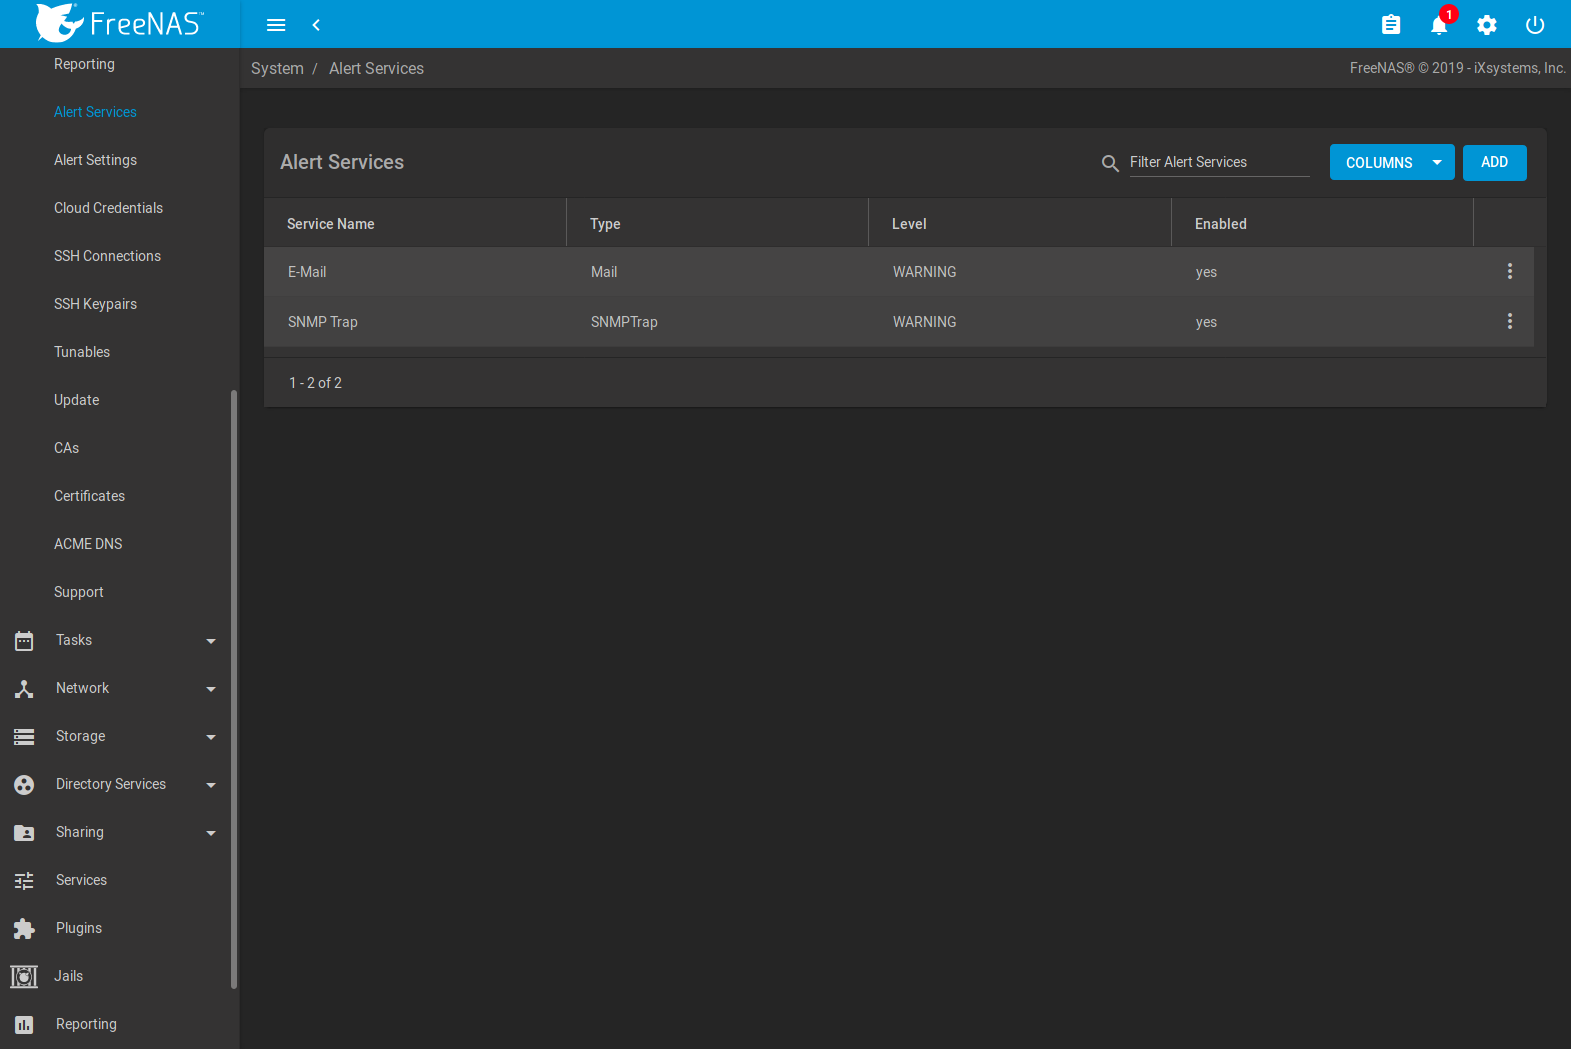This screenshot has height=1049, width=1571.
Task: Open Certificates page
Action: click(89, 496)
